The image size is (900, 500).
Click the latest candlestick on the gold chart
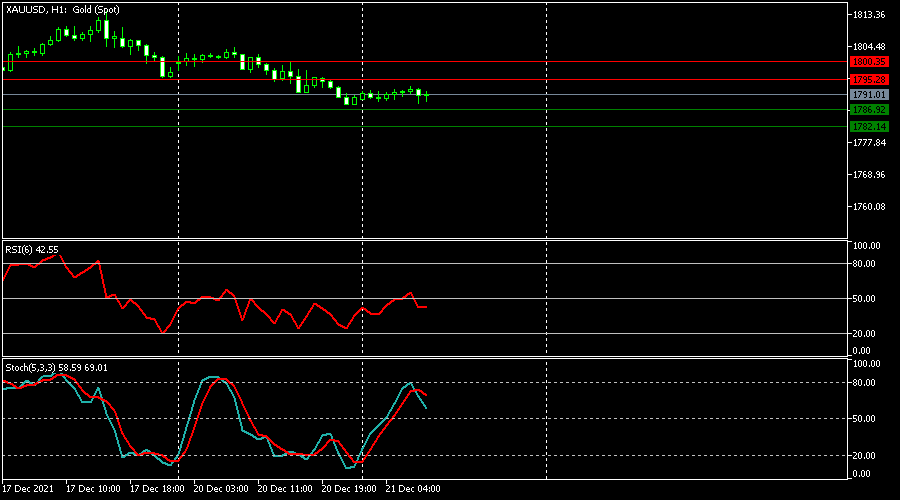(426, 96)
